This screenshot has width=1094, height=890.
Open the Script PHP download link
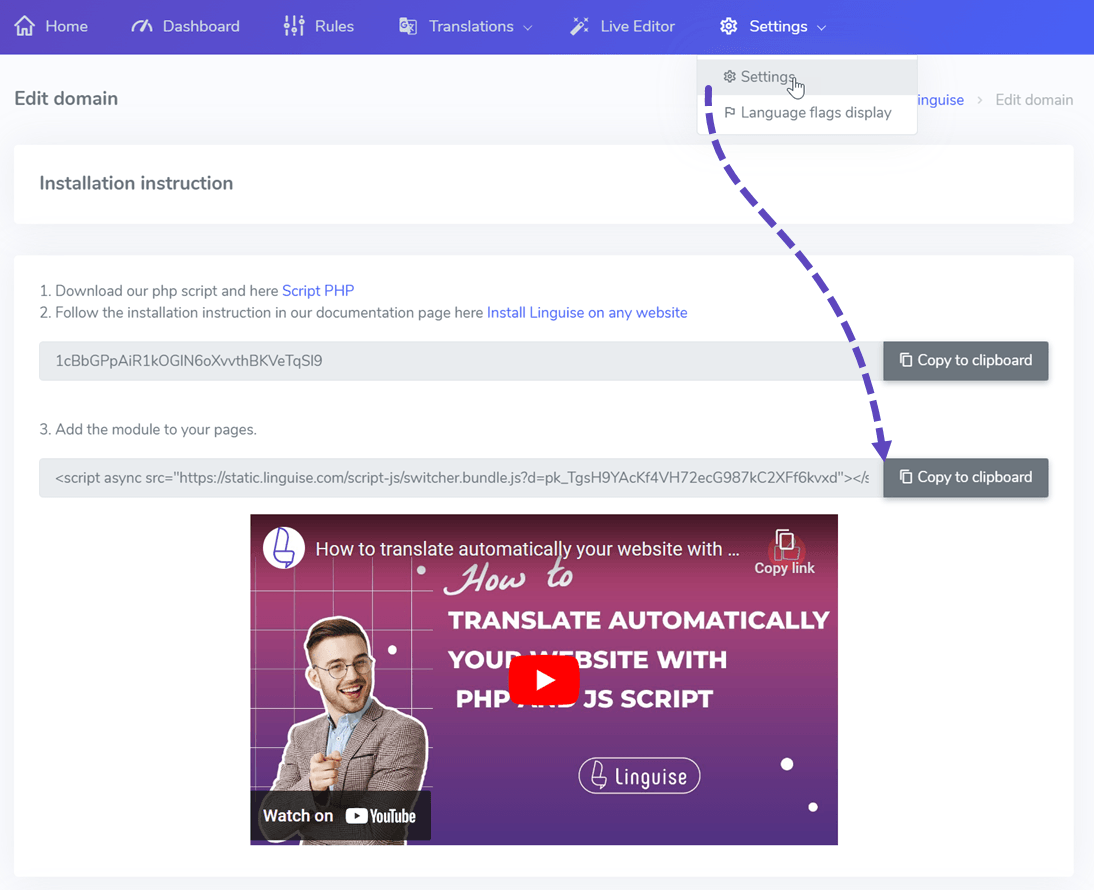point(318,291)
